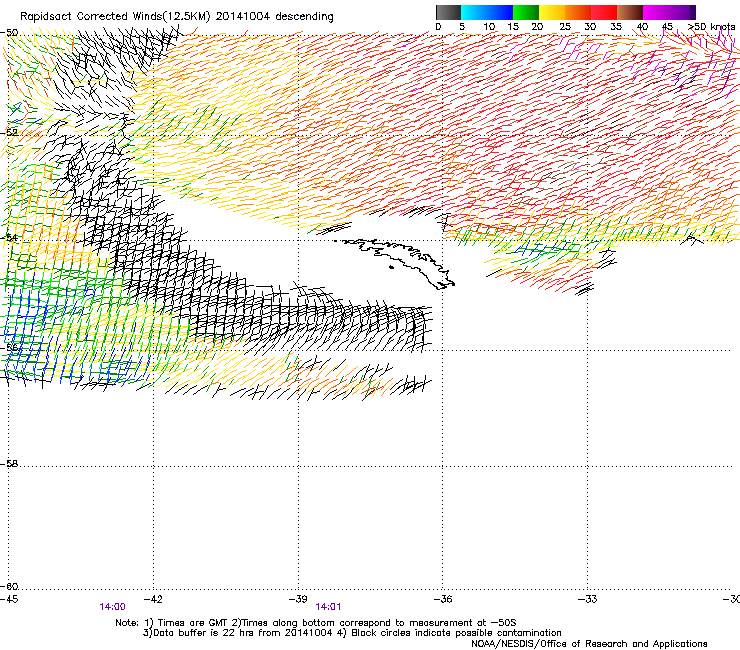Click the -45 longitude axis label

click(9, 599)
